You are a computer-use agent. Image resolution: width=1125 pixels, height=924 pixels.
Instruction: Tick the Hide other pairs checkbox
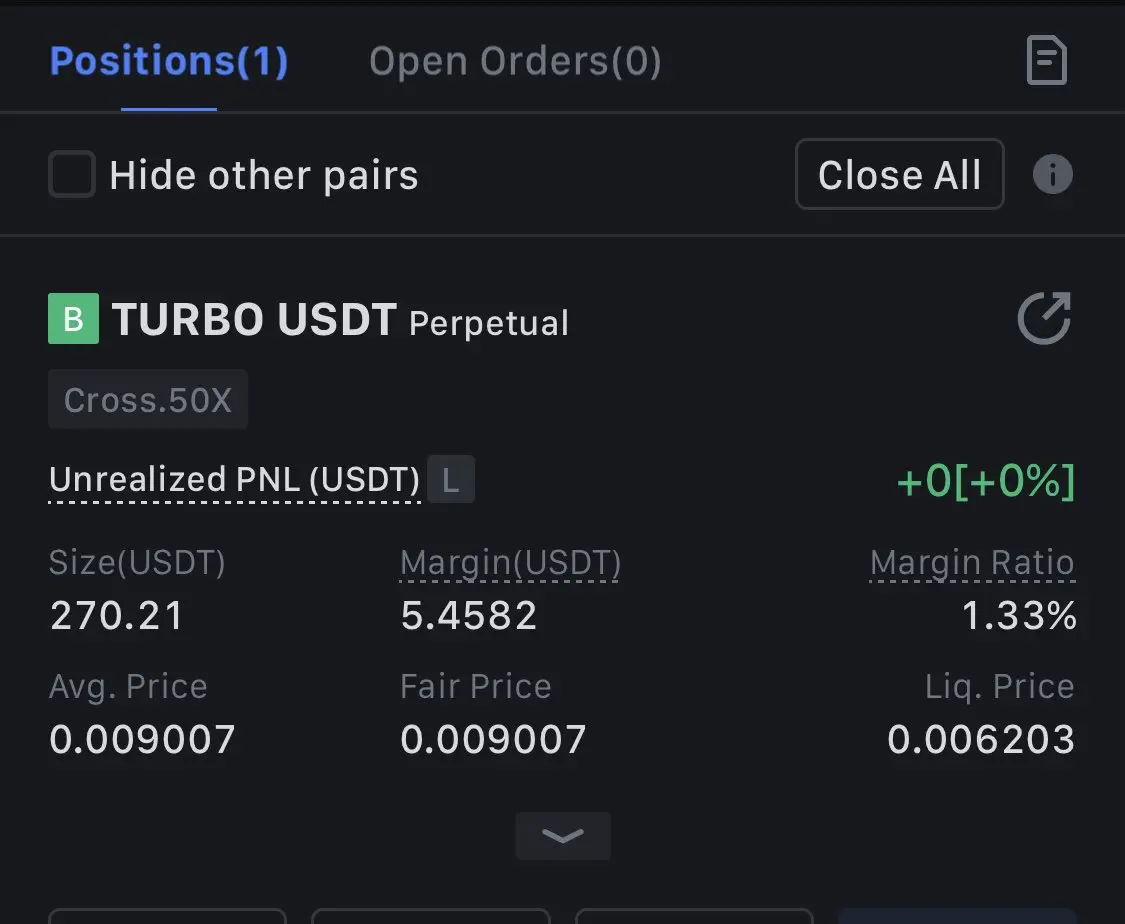pos(72,174)
